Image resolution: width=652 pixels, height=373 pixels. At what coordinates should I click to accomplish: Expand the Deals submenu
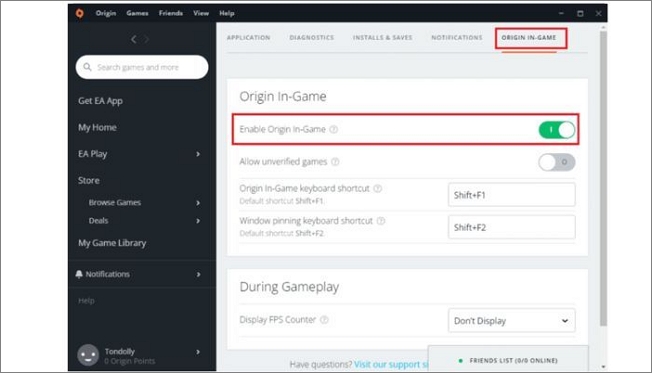click(x=198, y=221)
